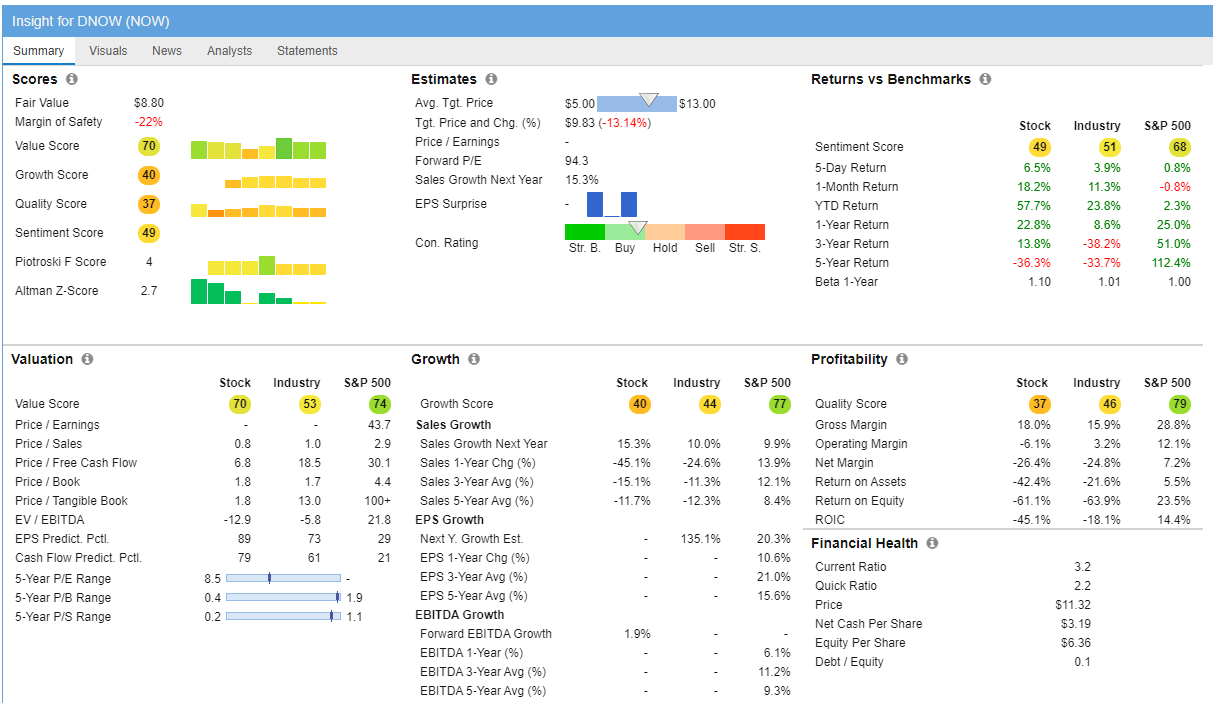
Task: Click the Industry Value Score 53 badge
Action: (309, 404)
